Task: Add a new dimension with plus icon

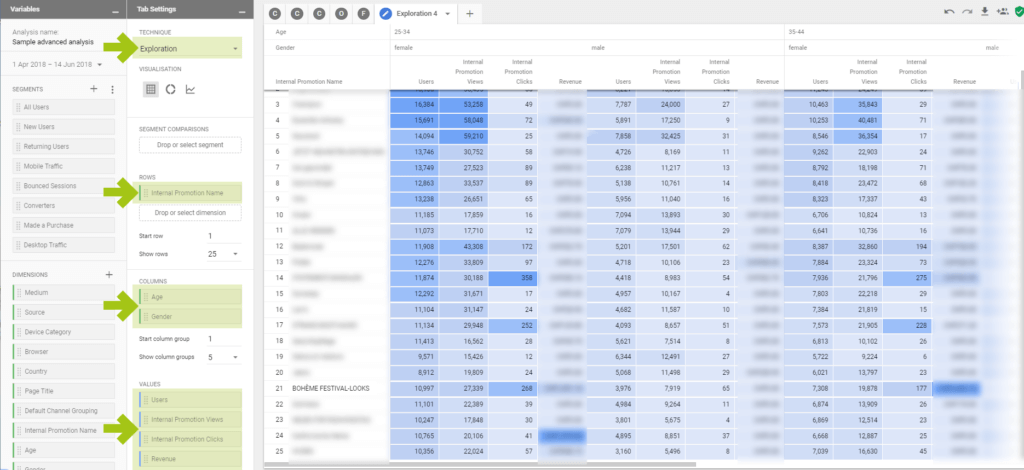Action: click(x=109, y=274)
